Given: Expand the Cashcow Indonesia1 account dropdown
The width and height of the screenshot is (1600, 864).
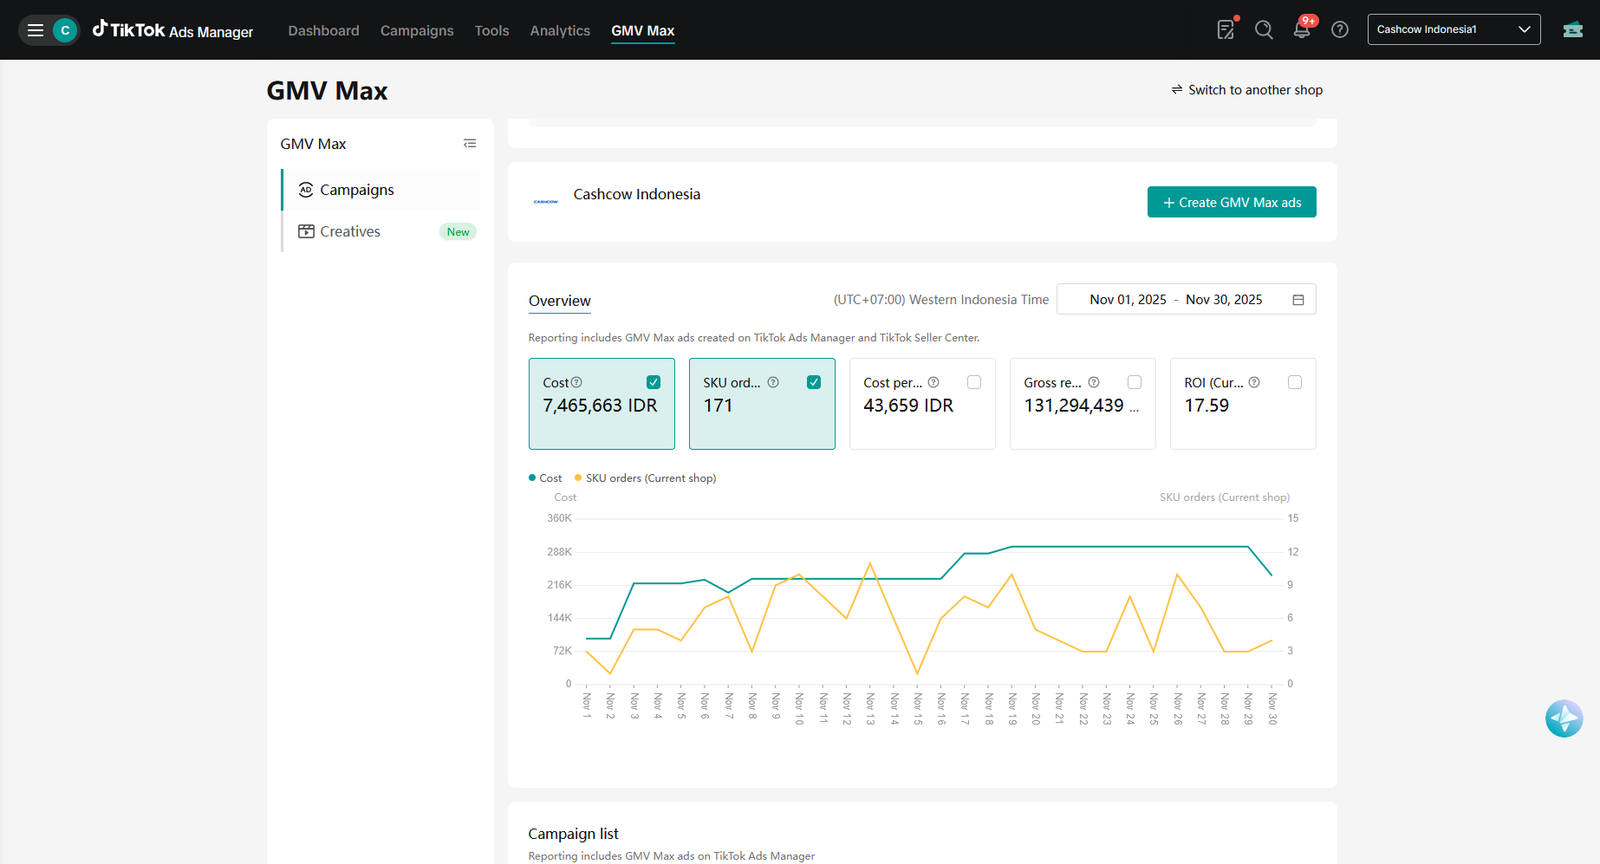Looking at the screenshot, I should pos(1454,30).
